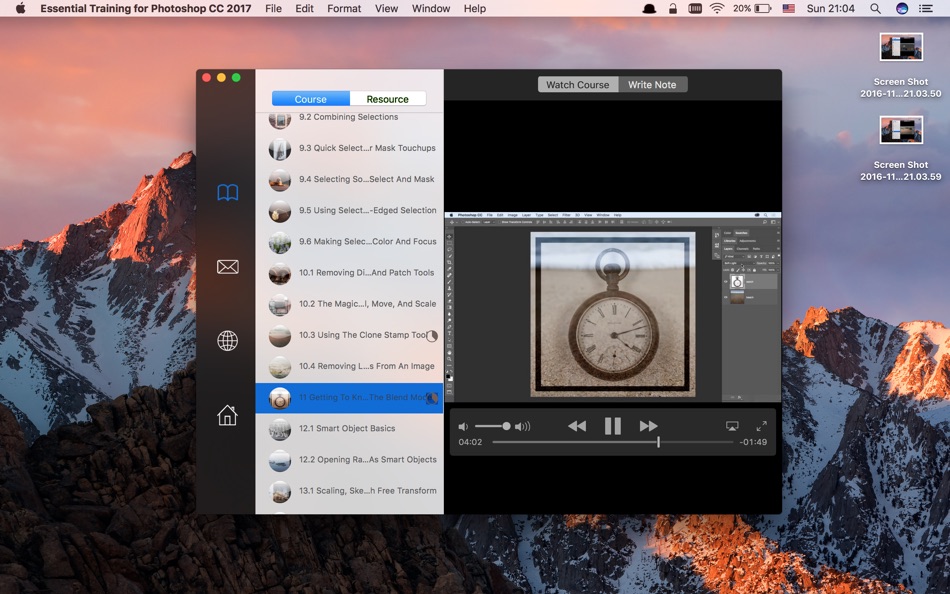Open lesson 10.1 Removing And Patch Tools

click(x=350, y=273)
